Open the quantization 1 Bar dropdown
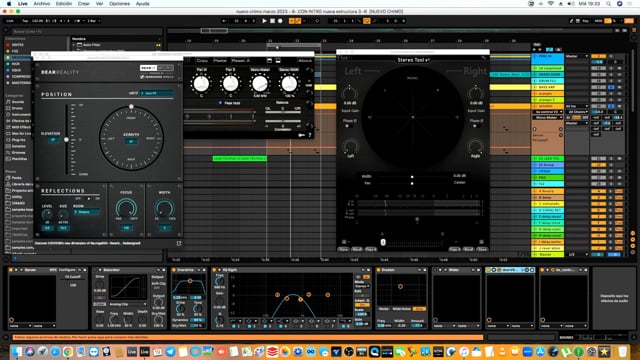Screen dimensions: 640x360 pos(94,21)
